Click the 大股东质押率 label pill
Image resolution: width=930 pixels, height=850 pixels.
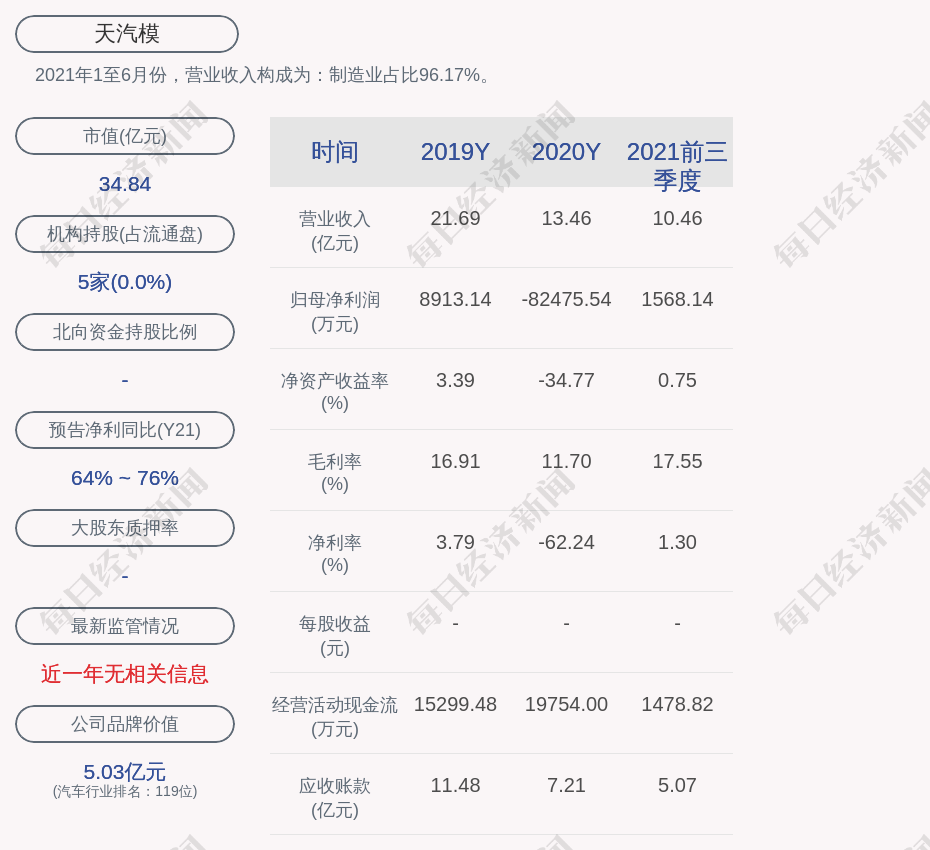pyautogui.click(x=125, y=527)
